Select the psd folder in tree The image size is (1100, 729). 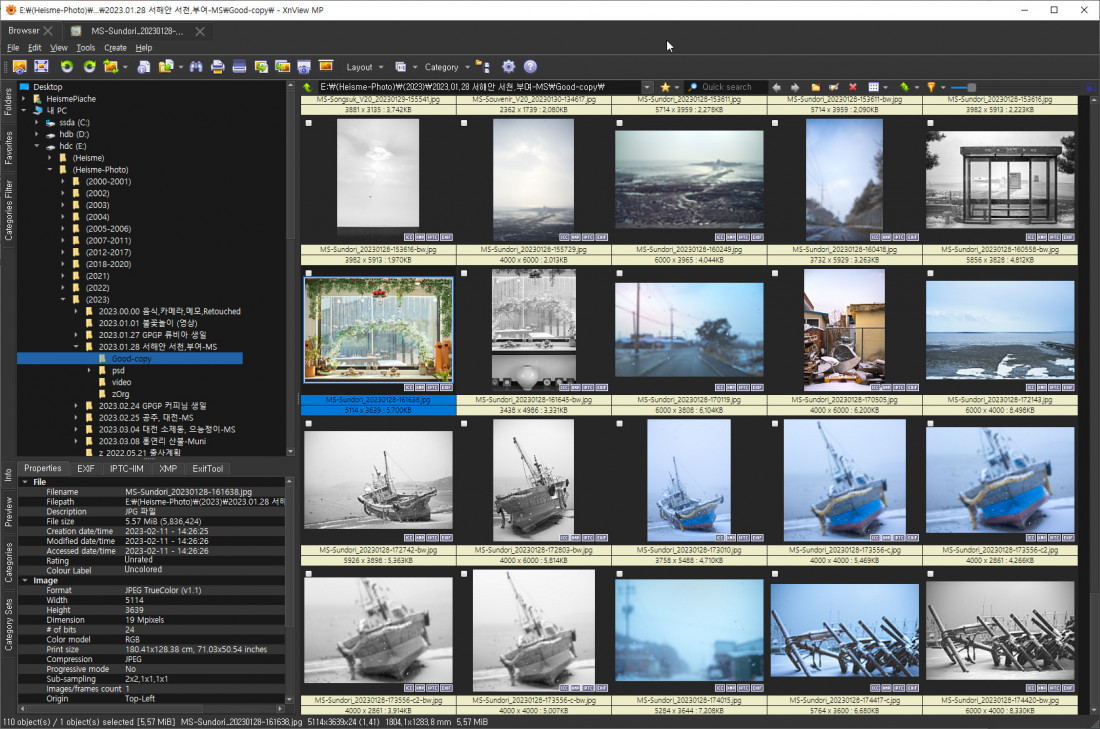pos(118,370)
